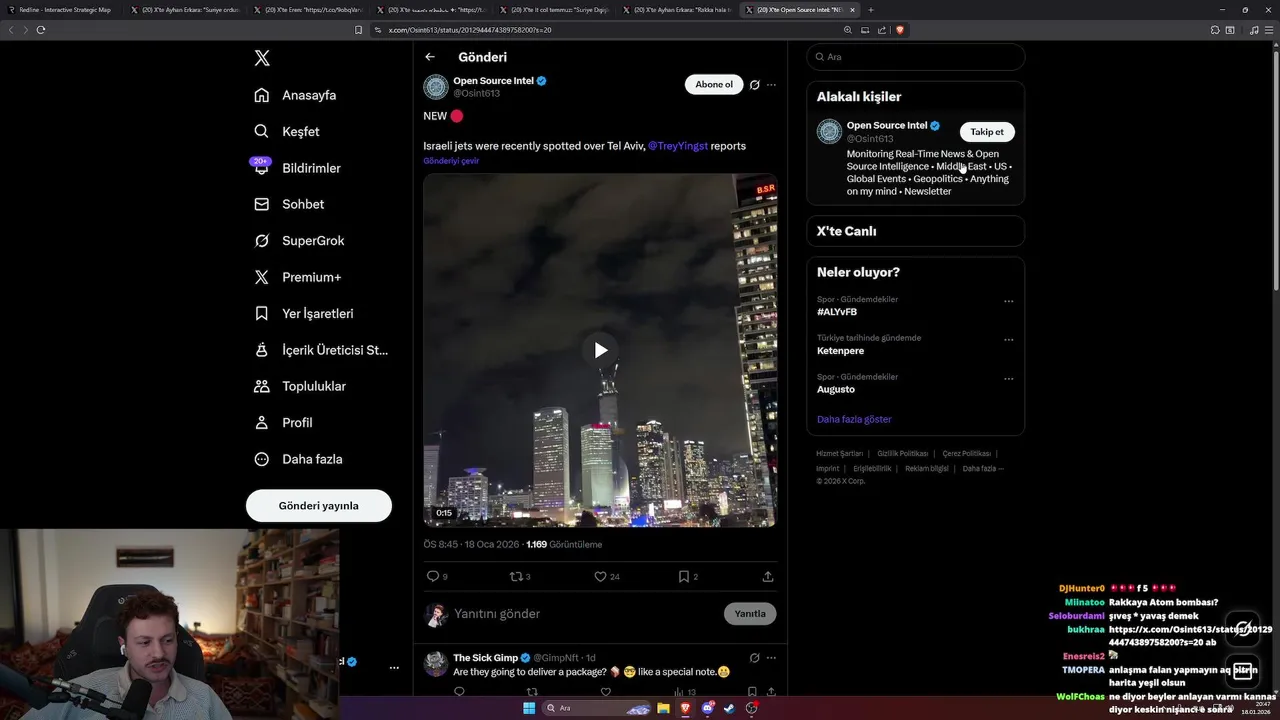The image size is (1280, 720).
Task: Open İçerik Üreticisi Stüdyosu item
Action: pos(320,350)
